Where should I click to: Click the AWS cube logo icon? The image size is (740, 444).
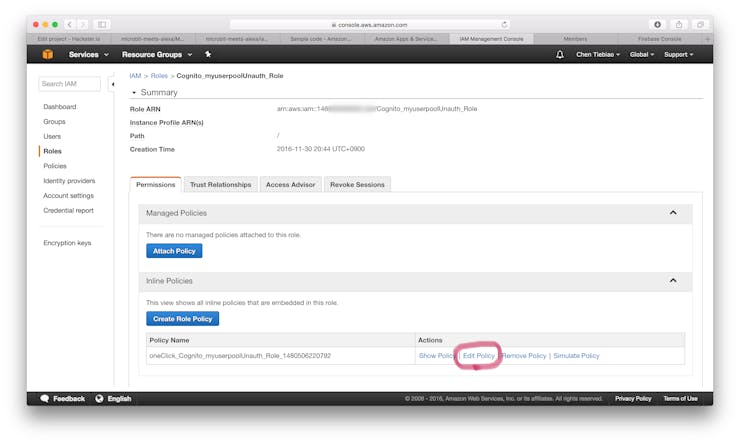[x=48, y=54]
